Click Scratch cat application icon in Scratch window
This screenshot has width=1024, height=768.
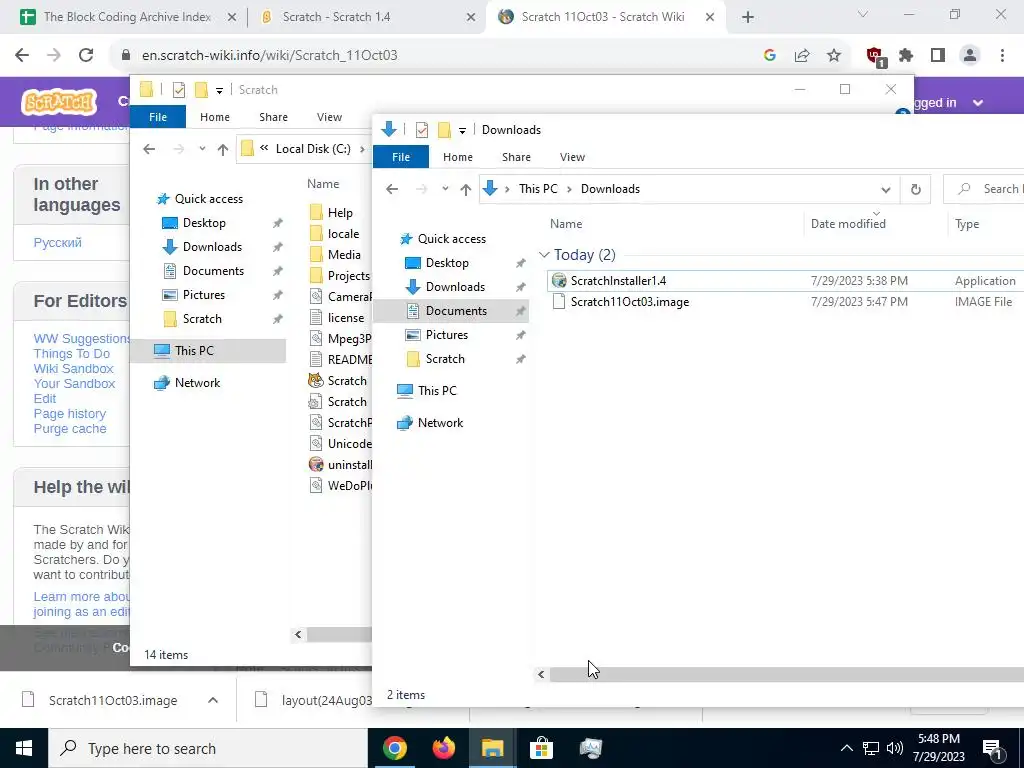coord(316,381)
